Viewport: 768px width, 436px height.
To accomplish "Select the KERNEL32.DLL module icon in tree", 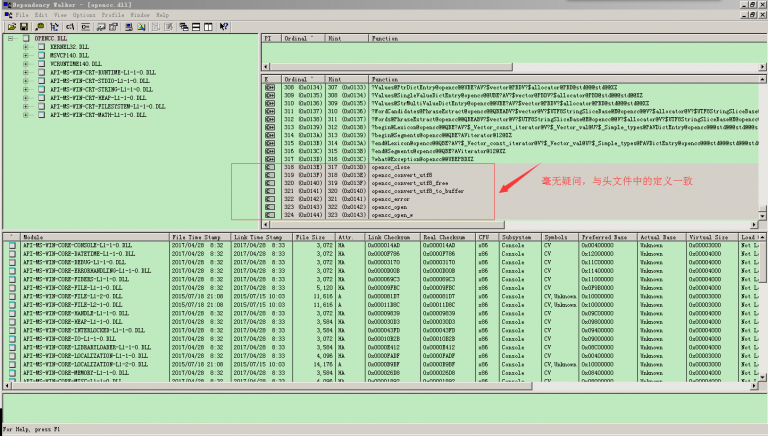I will pos(40,47).
